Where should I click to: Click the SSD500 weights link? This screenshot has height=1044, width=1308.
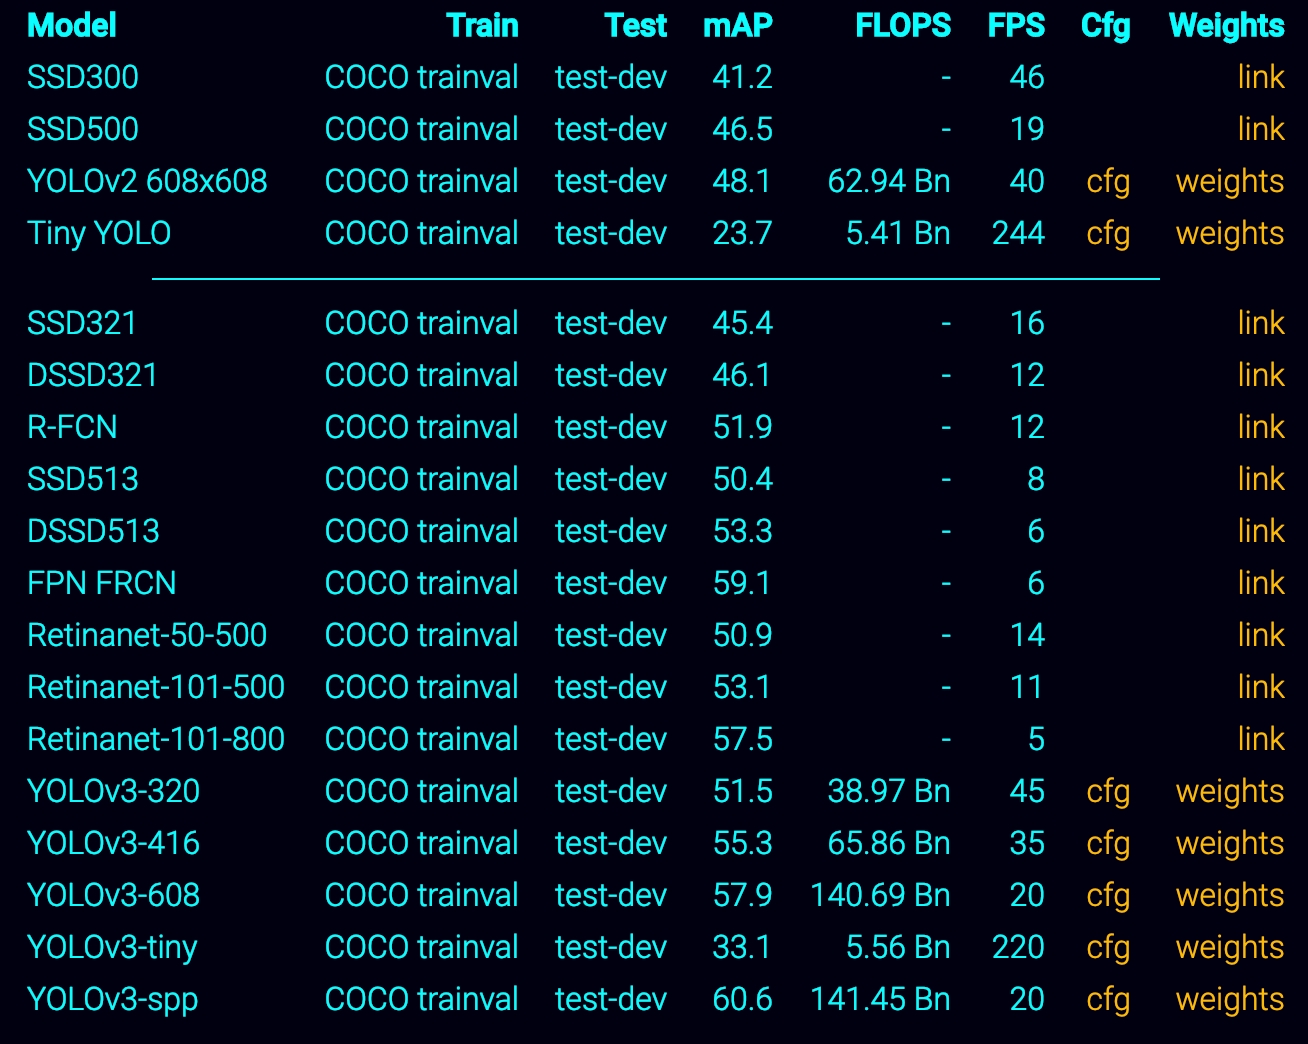(x=1260, y=130)
